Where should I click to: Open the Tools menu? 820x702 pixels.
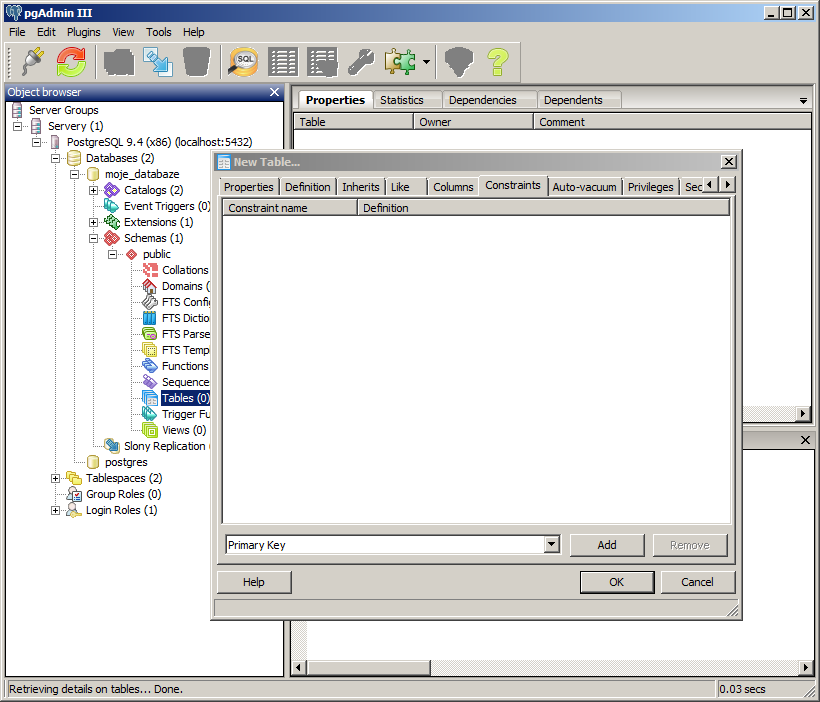[x=158, y=32]
